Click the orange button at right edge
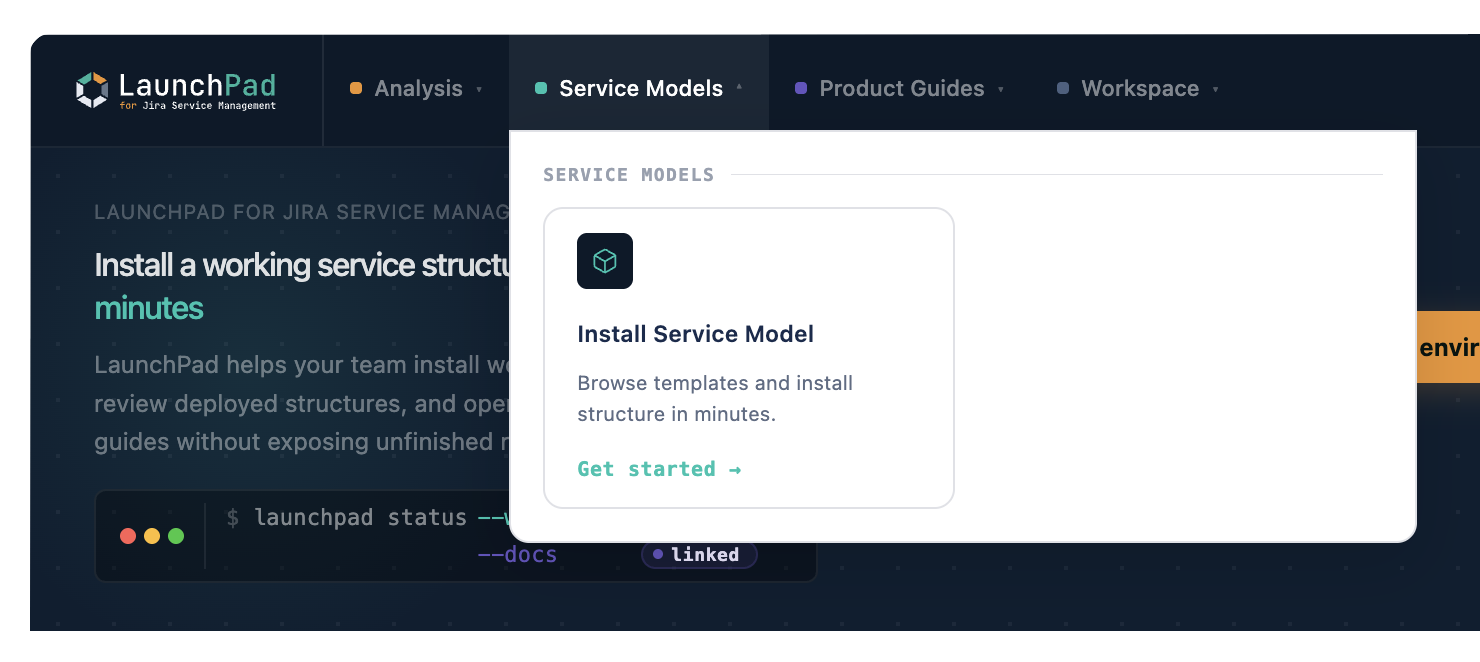Screen dimensions: 1480x662 click(1448, 347)
